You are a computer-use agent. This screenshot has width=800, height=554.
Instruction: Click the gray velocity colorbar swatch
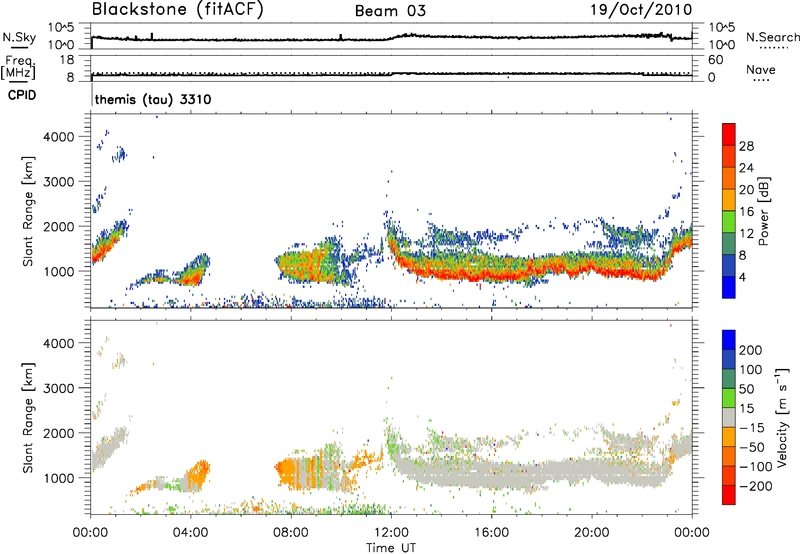[x=729, y=417]
